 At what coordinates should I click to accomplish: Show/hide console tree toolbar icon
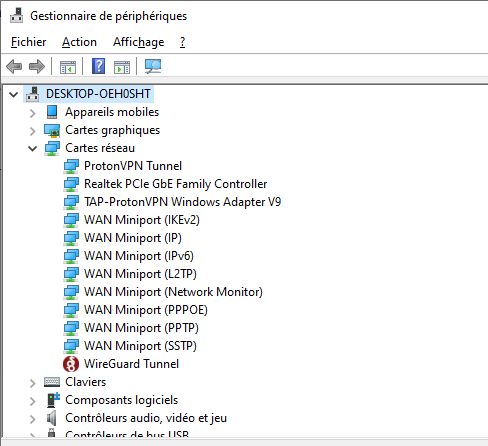click(68, 67)
